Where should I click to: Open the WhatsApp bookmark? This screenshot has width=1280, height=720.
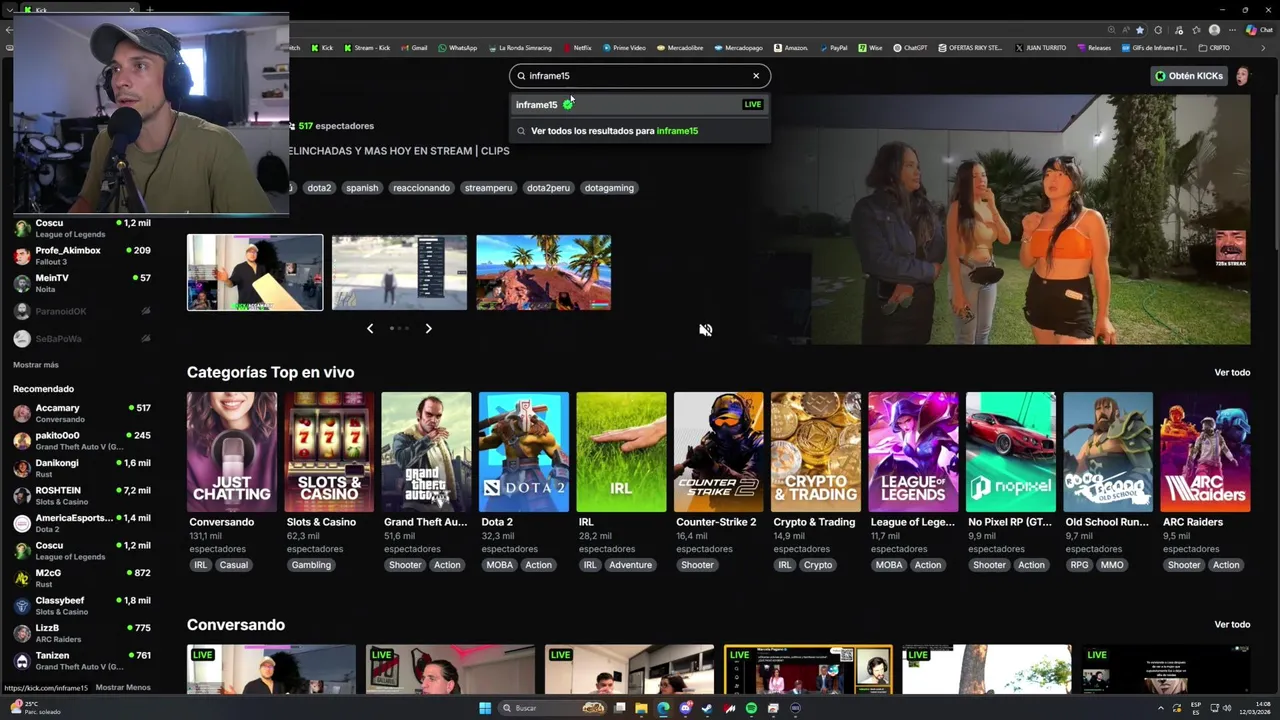coord(457,48)
